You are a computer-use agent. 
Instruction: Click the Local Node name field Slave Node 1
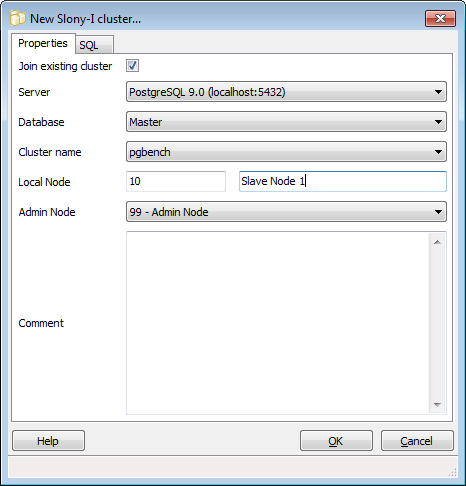(x=343, y=181)
